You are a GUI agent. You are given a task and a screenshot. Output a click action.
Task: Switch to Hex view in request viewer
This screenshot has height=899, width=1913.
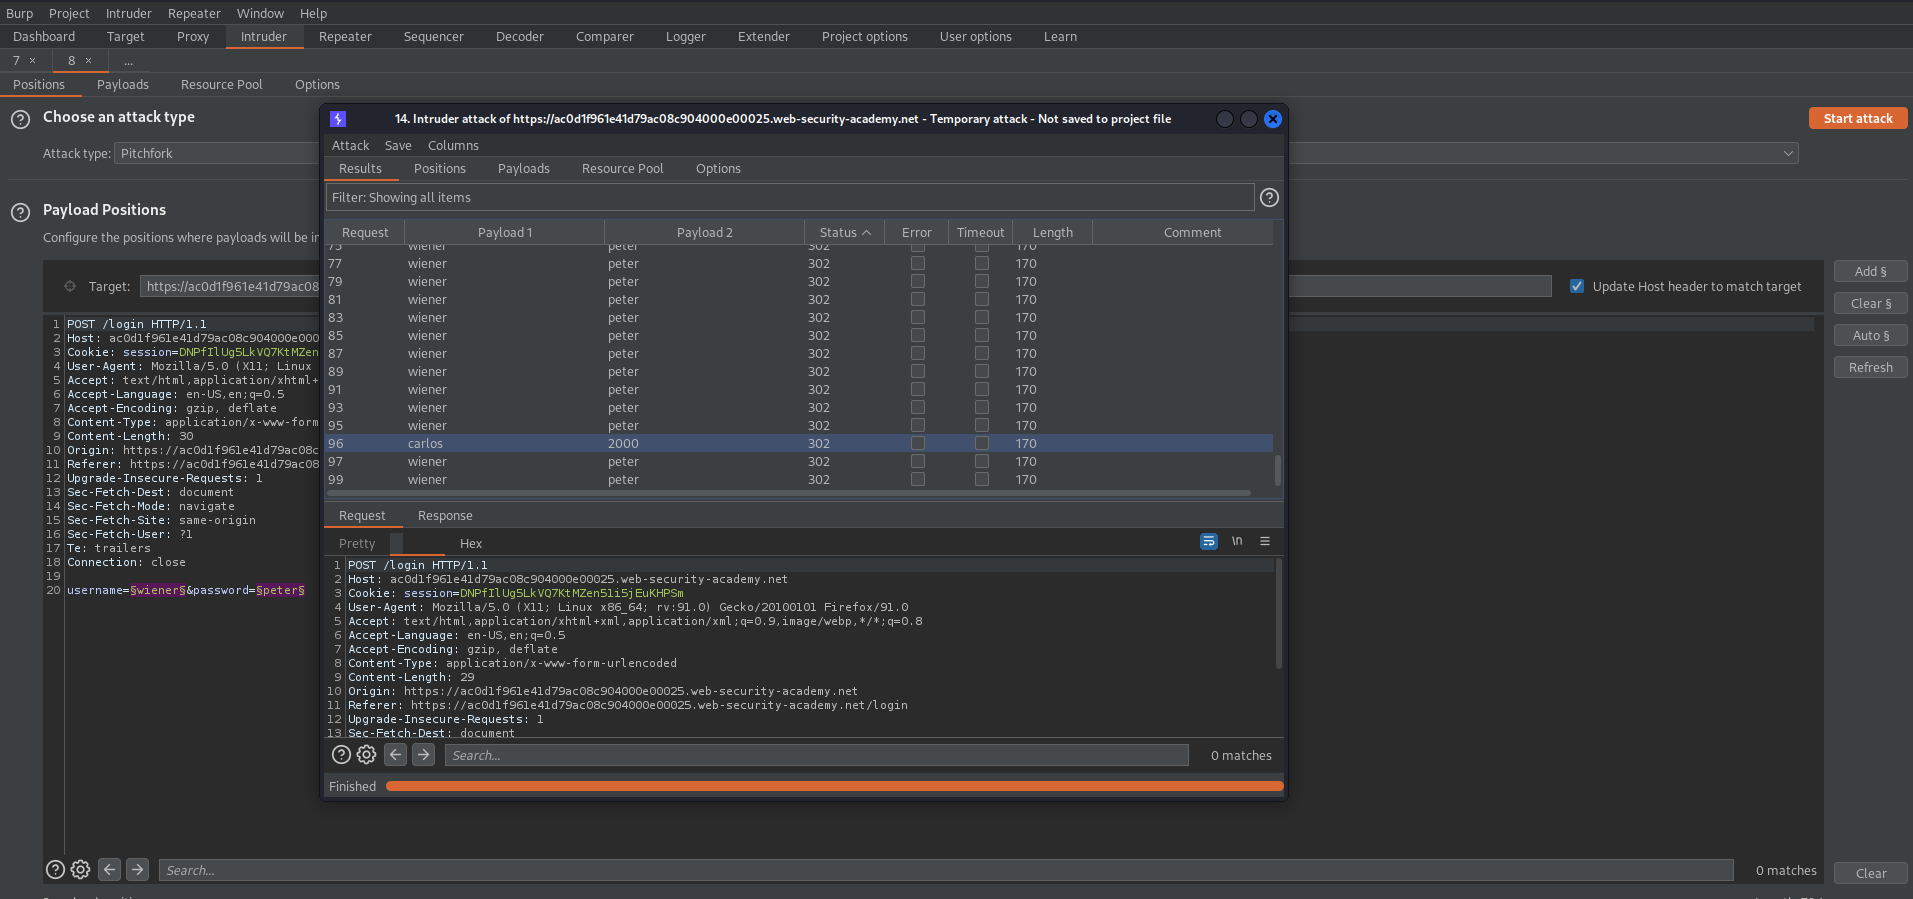click(471, 543)
